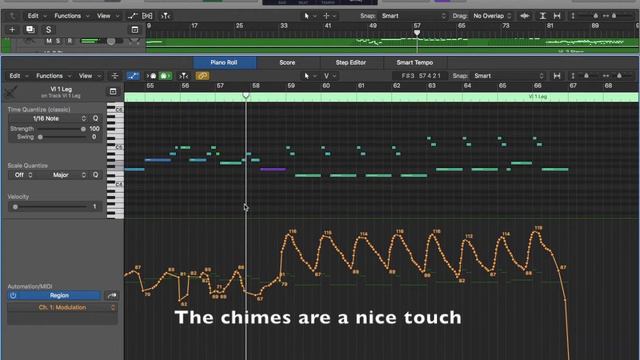Screen dimensions: 640x360
Task: Open the Drag No Overlap dropdown
Action: [491, 16]
